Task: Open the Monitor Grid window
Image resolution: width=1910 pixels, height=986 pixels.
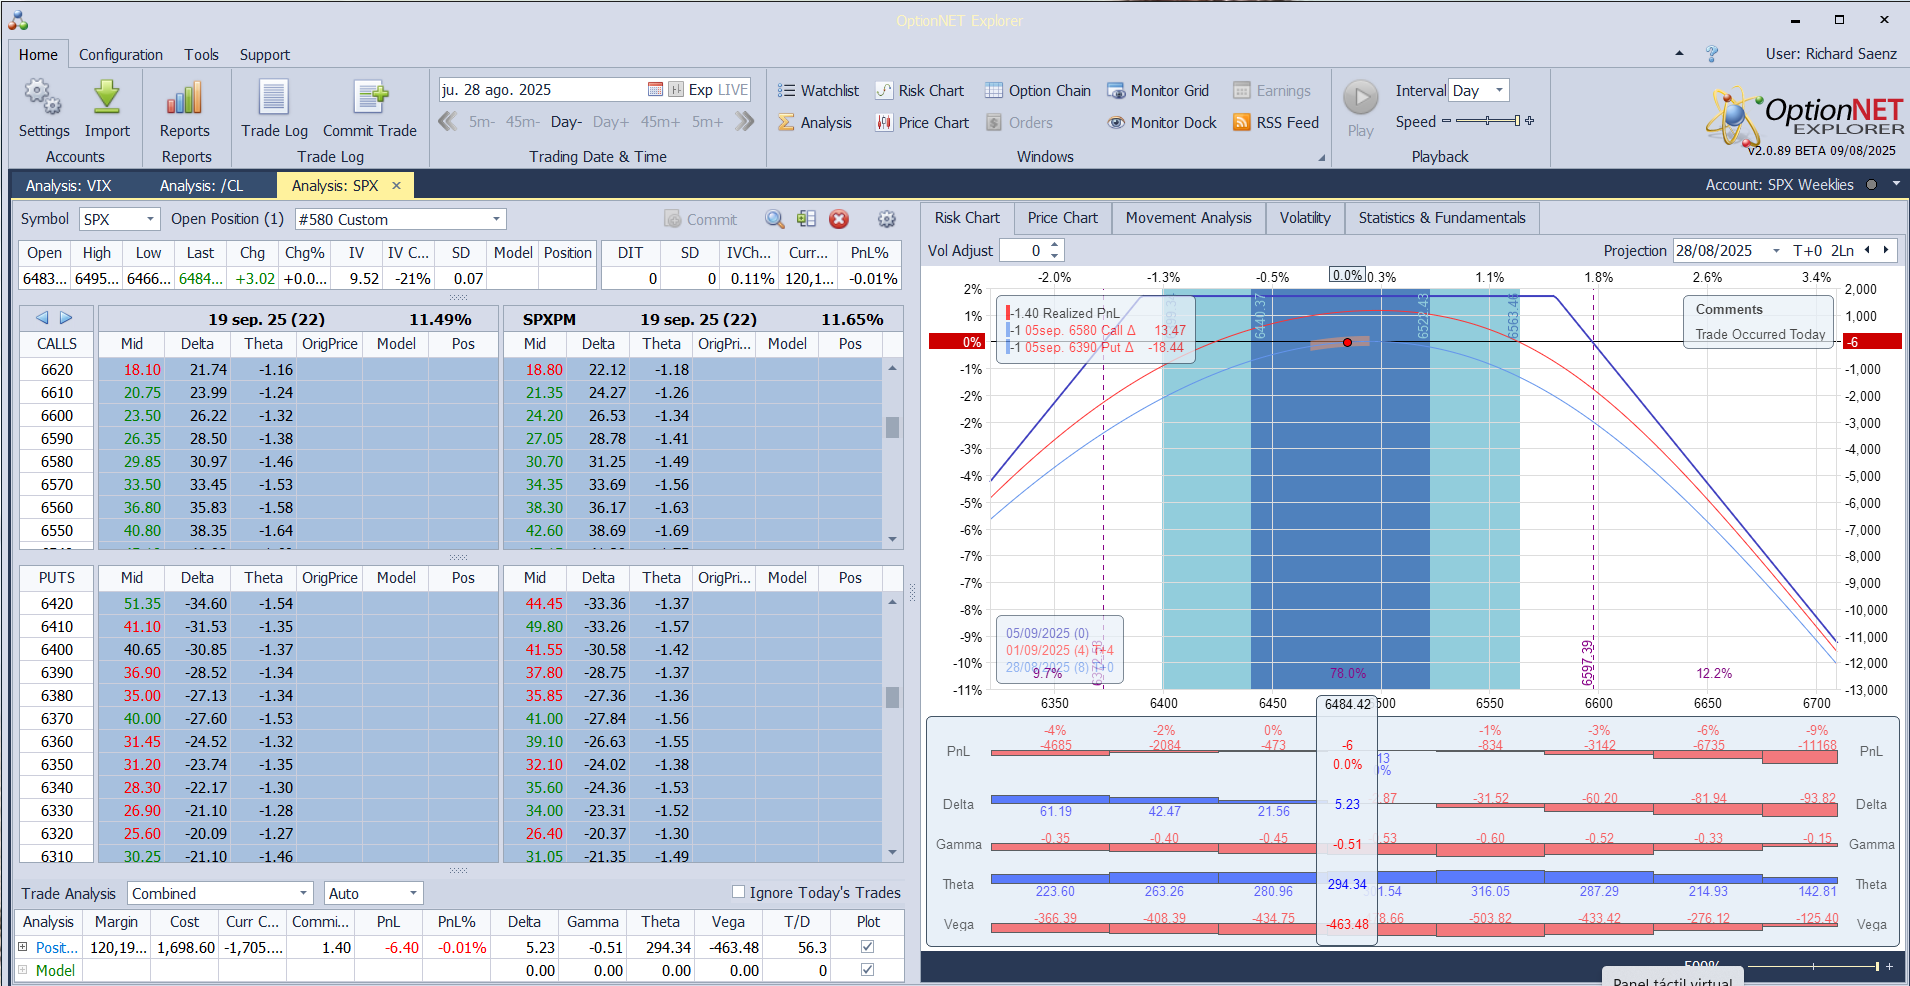Action: pyautogui.click(x=1158, y=91)
